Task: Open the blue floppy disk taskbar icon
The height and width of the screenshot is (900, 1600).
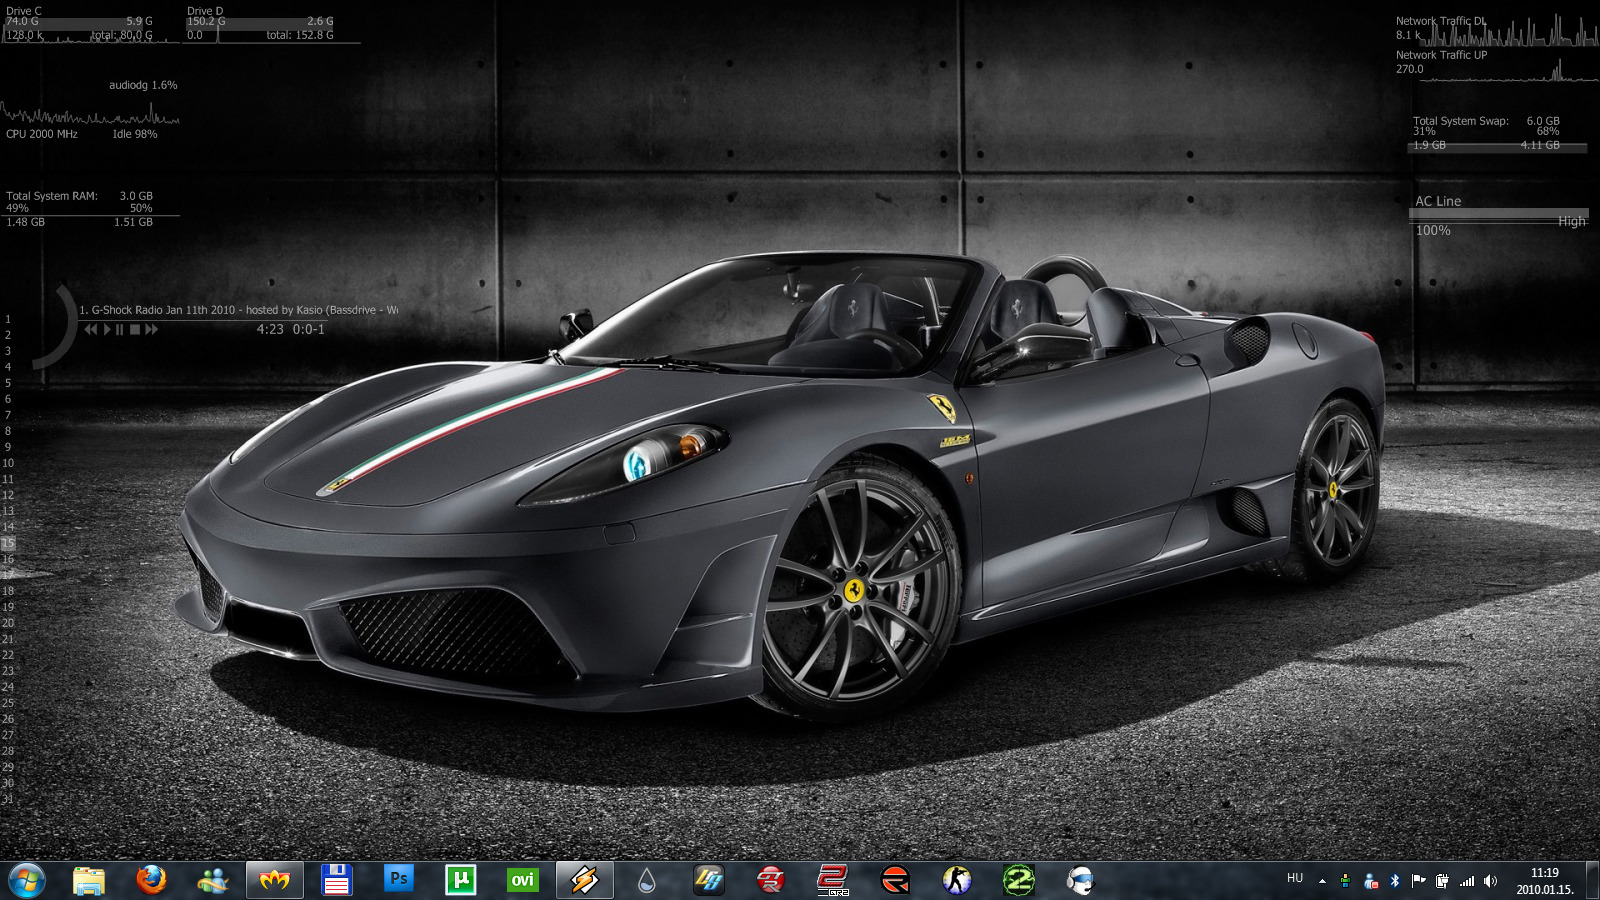Action: tap(336, 880)
